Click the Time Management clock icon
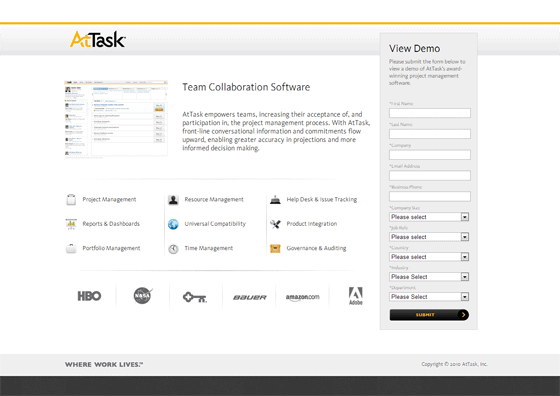Screen dimensions: 560x396 (173, 249)
